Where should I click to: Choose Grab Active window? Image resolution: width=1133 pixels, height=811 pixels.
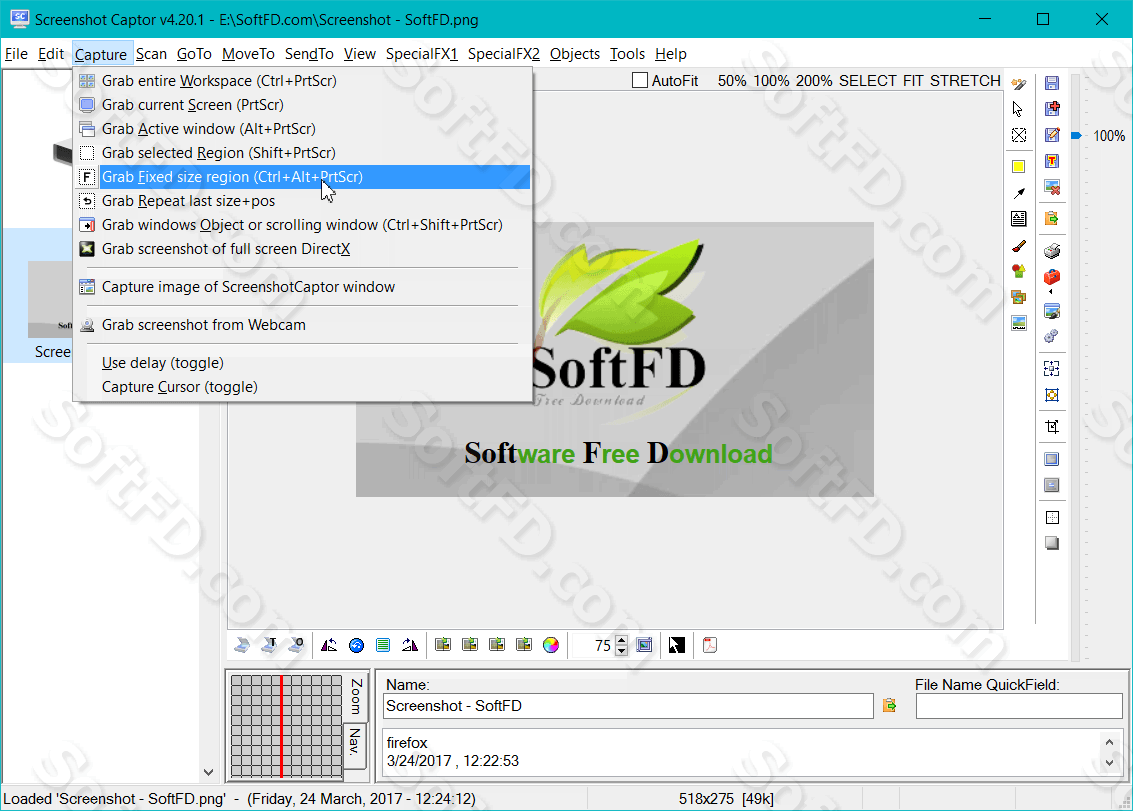(303, 129)
